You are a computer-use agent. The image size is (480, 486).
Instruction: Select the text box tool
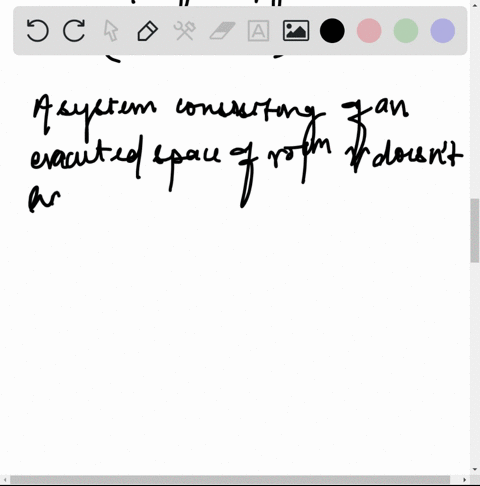258,31
